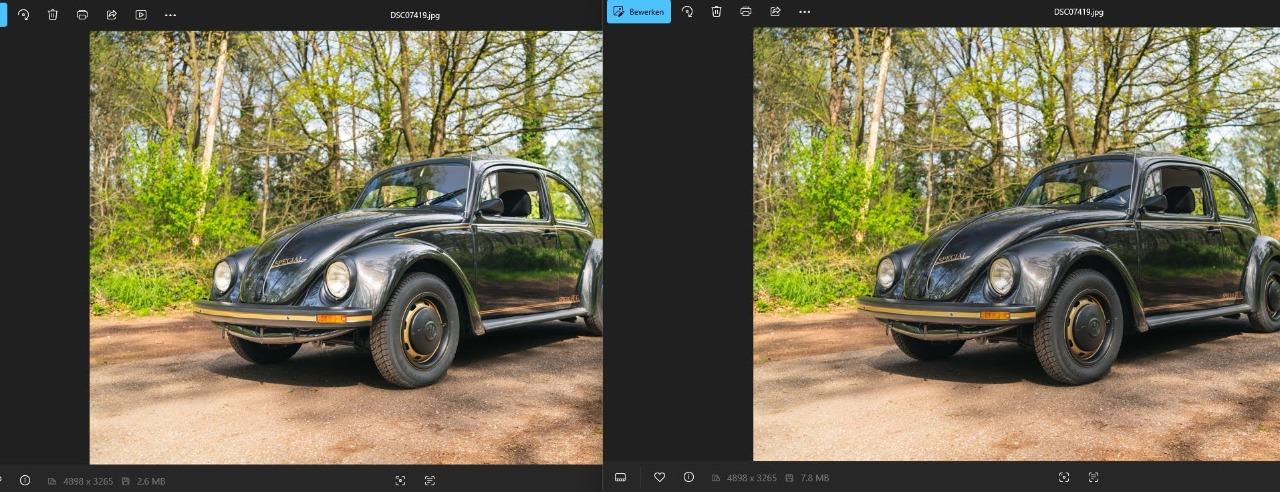Zoom to fit in the left window
Image resolution: width=1280 pixels, height=492 pixels.
pos(400,480)
